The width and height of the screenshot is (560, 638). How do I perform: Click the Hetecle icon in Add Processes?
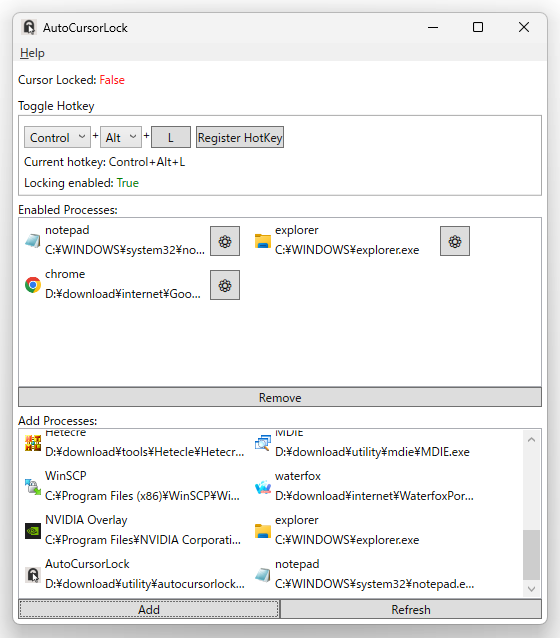click(x=33, y=443)
